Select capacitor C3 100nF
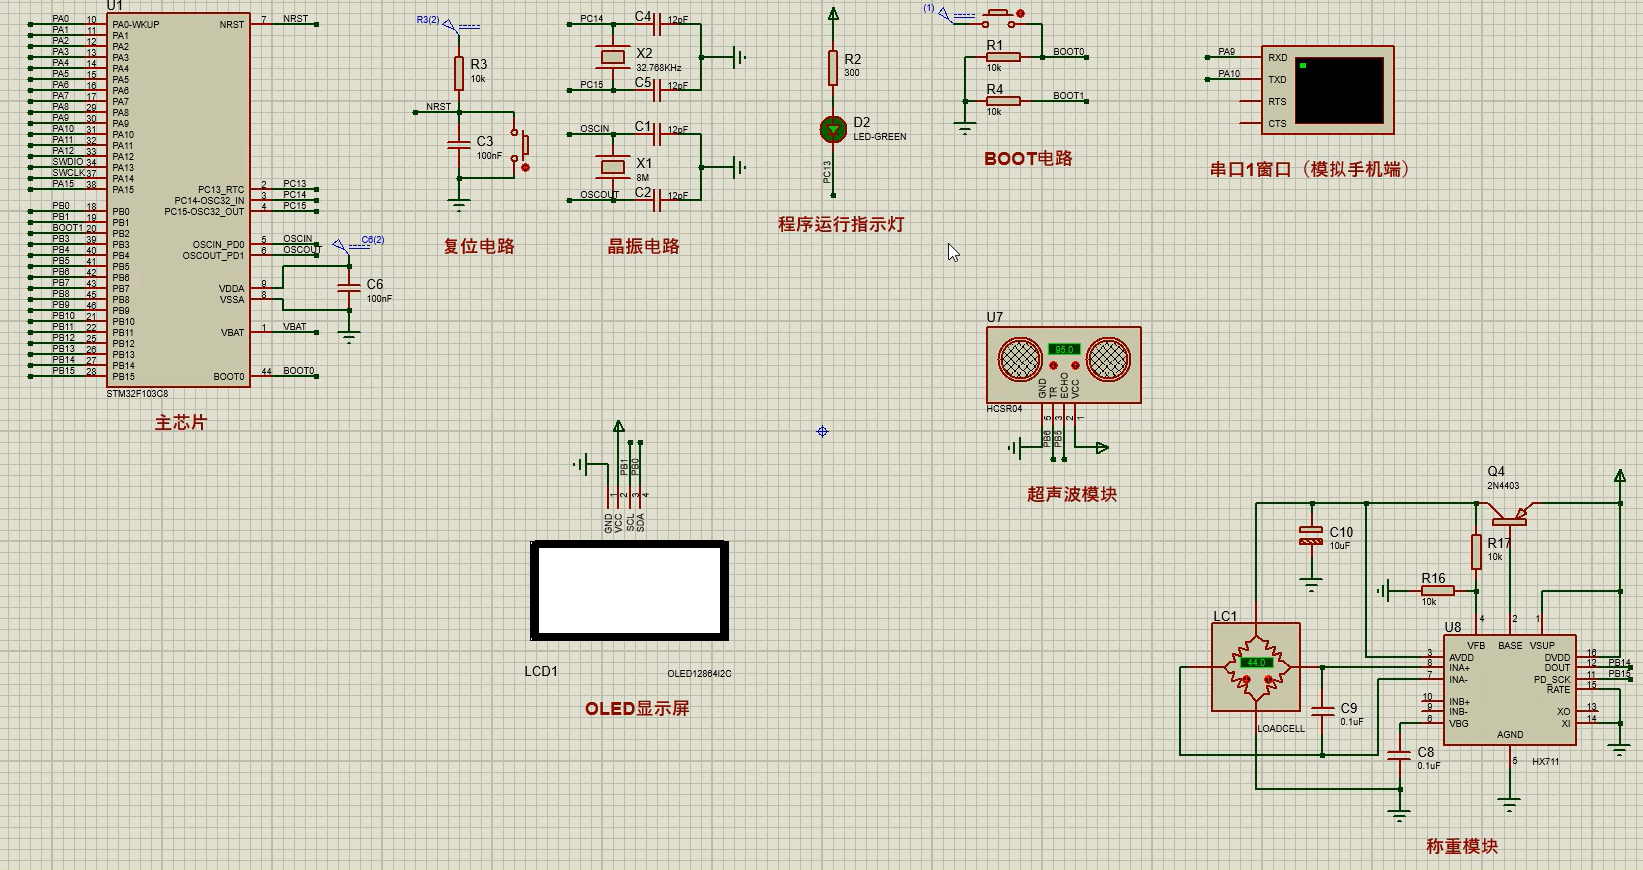 coord(459,145)
